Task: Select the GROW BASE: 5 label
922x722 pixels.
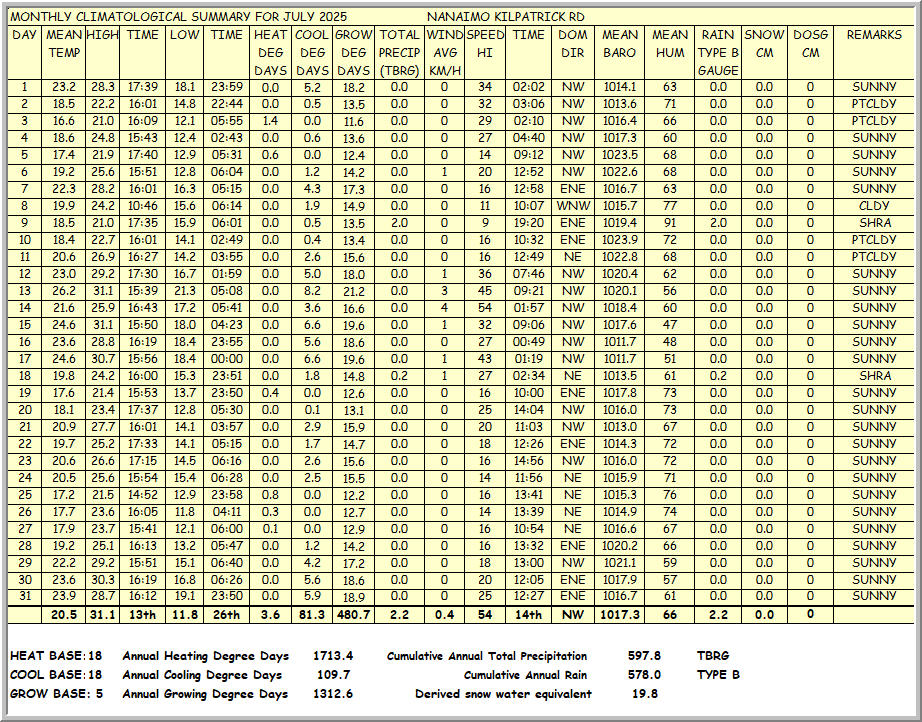Action: point(54,694)
